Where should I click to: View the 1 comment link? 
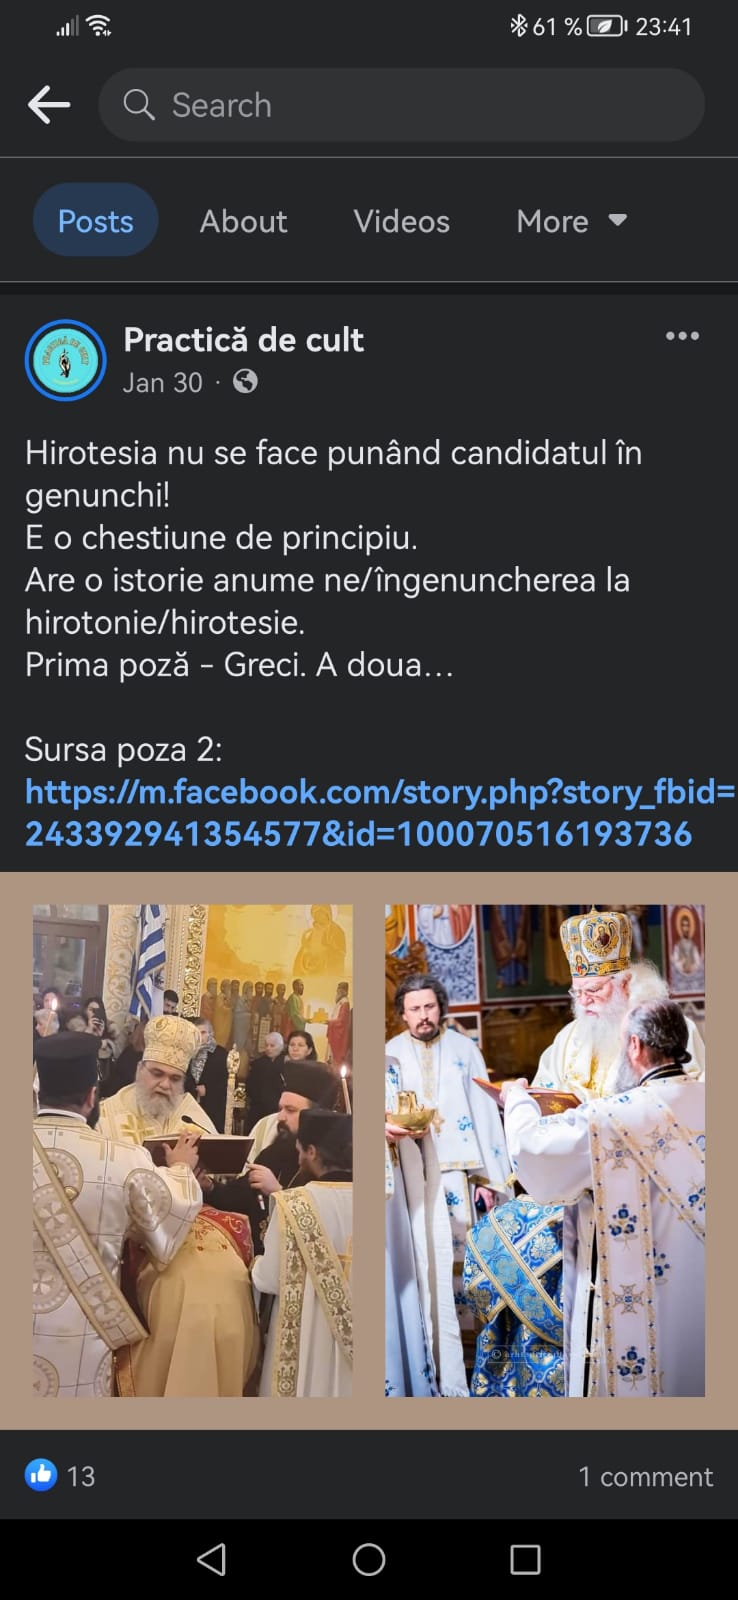click(646, 1476)
